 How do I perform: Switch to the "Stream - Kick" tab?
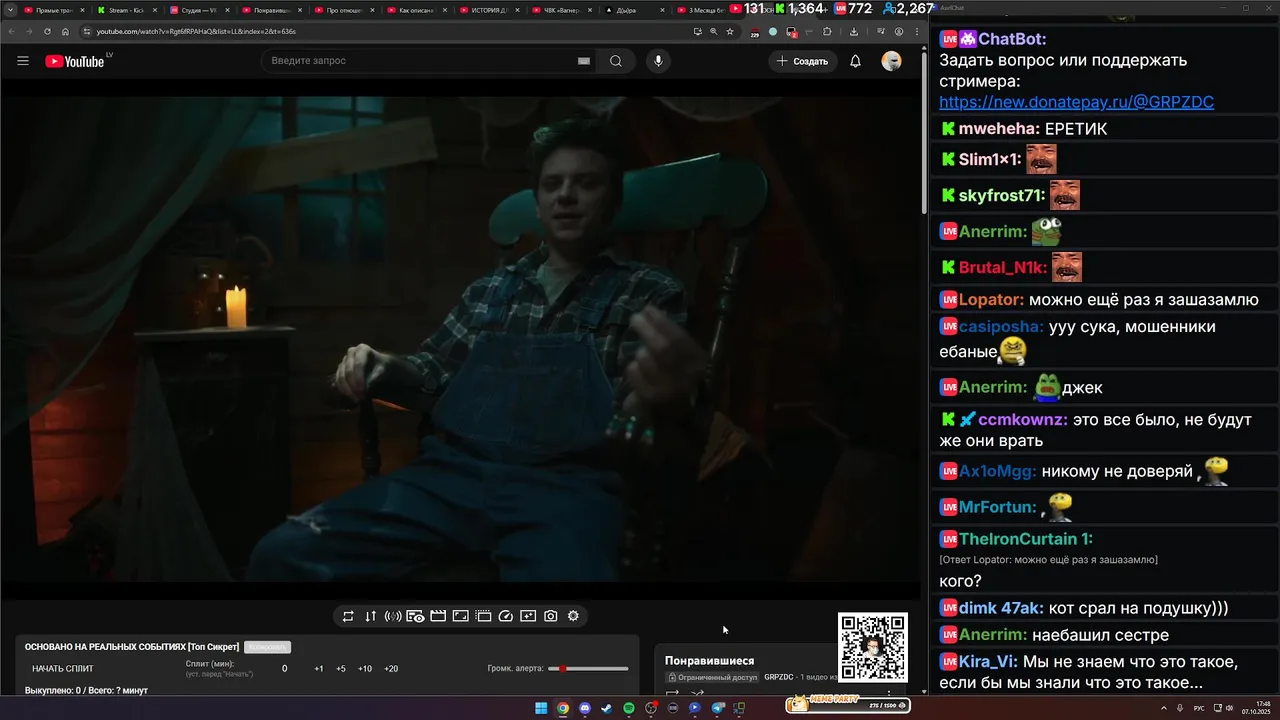(x=127, y=10)
